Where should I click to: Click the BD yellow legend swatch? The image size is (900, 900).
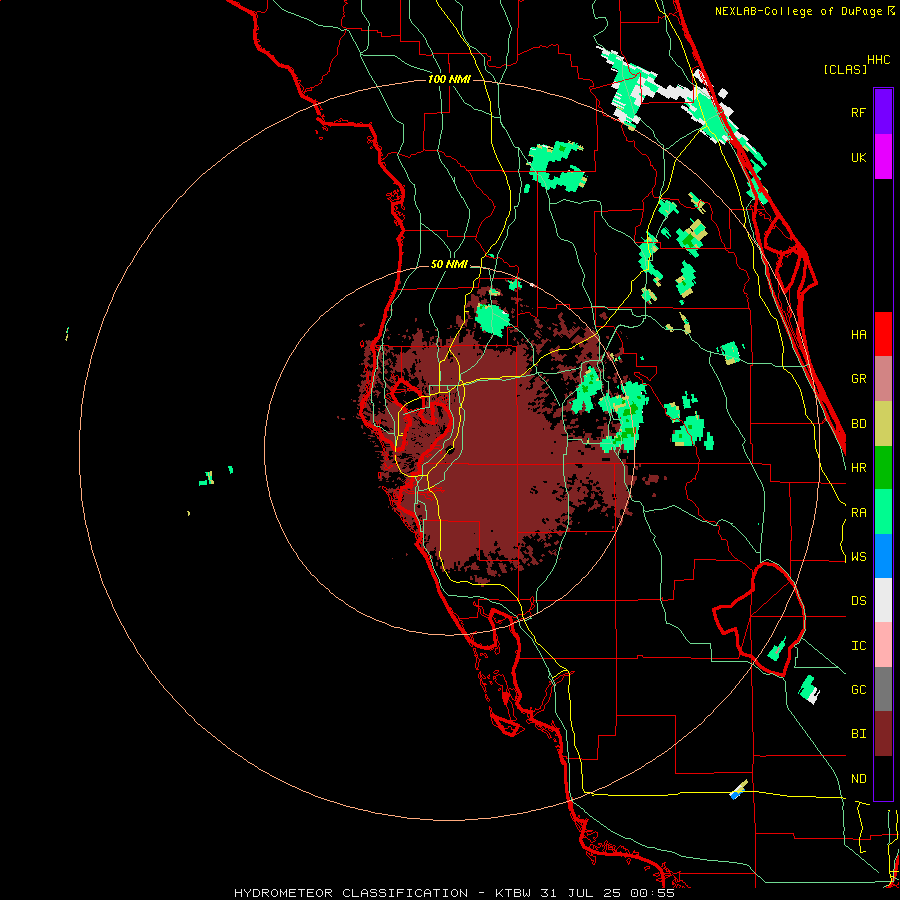tap(883, 423)
